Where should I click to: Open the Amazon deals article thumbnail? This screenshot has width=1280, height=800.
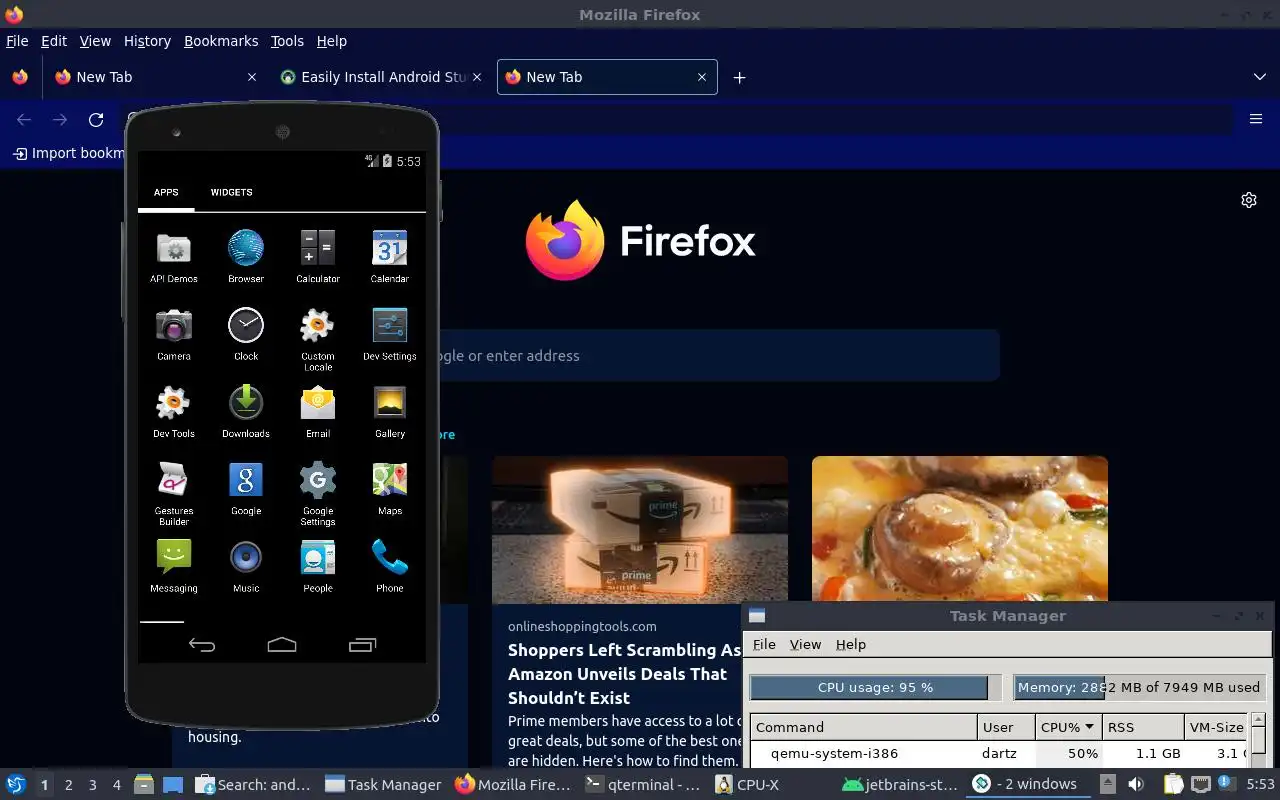click(x=640, y=530)
